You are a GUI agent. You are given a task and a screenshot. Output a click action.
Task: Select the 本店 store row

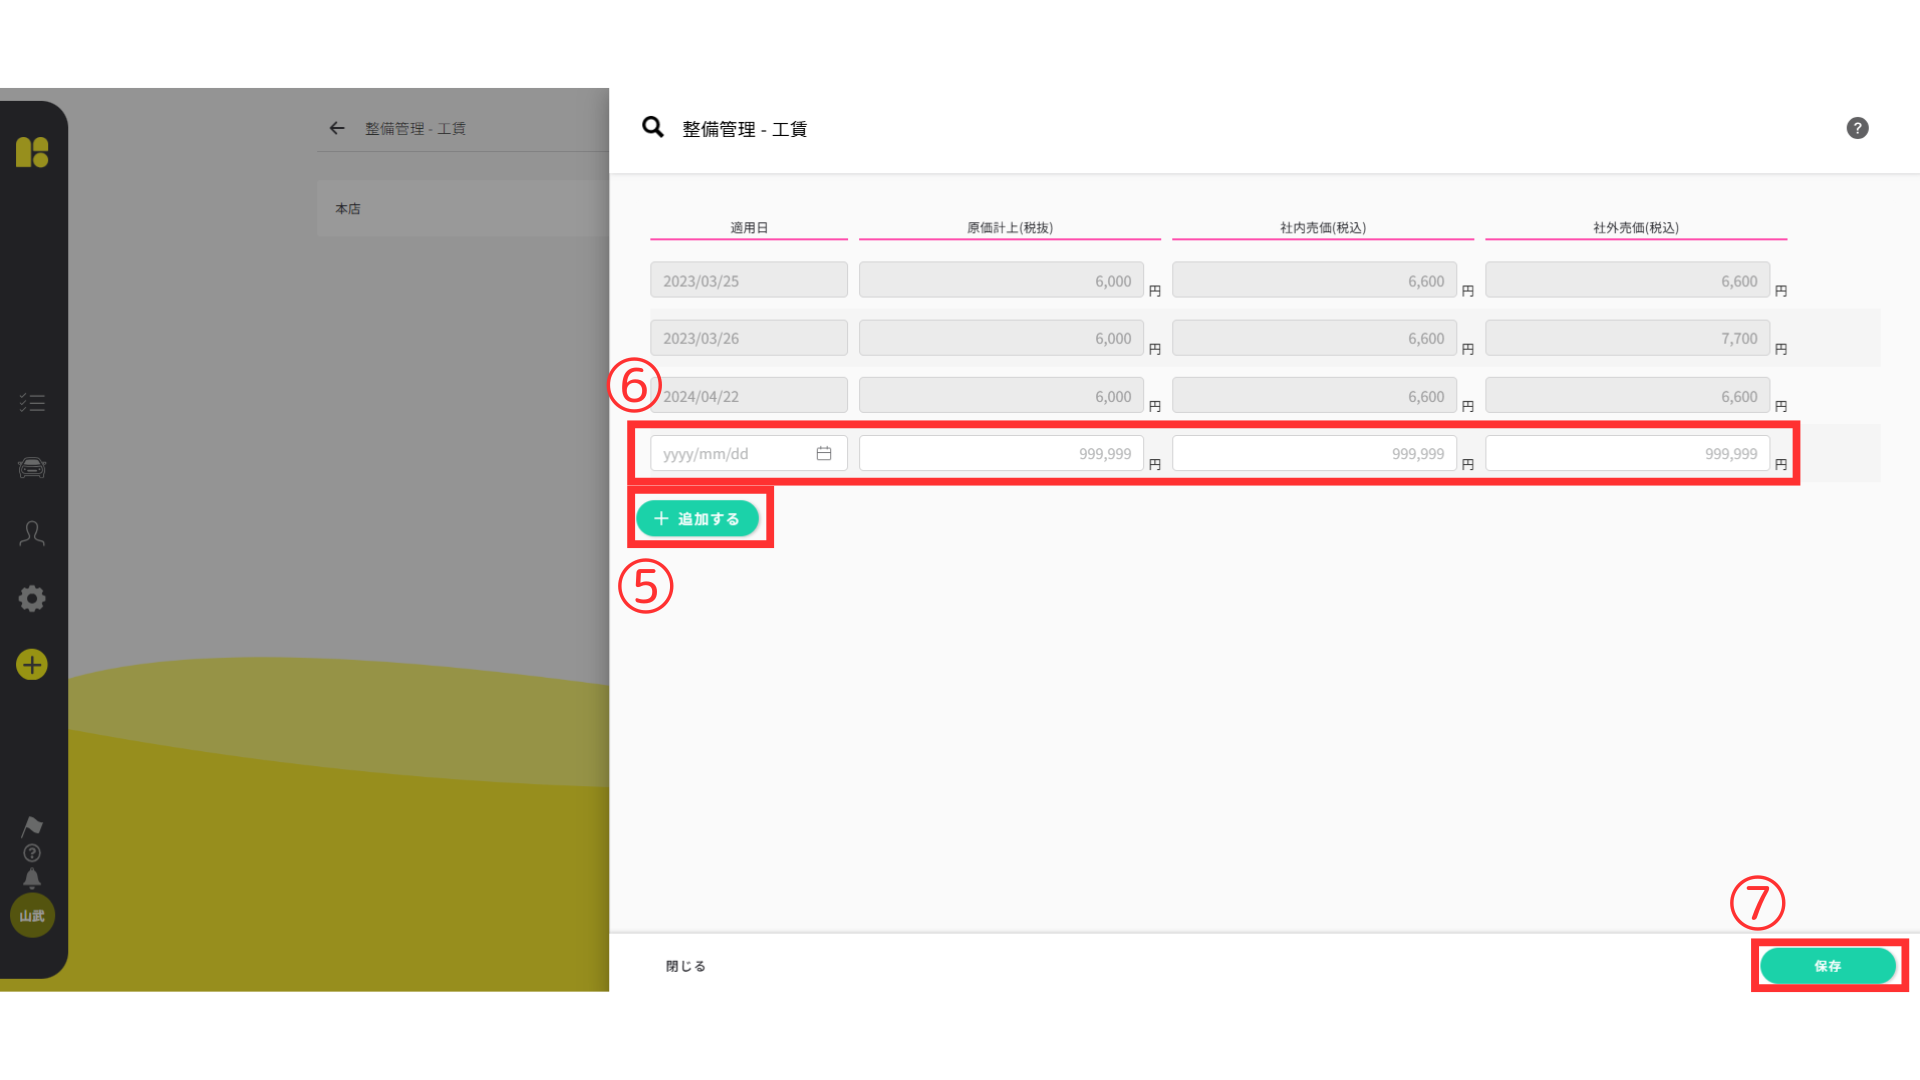click(x=462, y=209)
